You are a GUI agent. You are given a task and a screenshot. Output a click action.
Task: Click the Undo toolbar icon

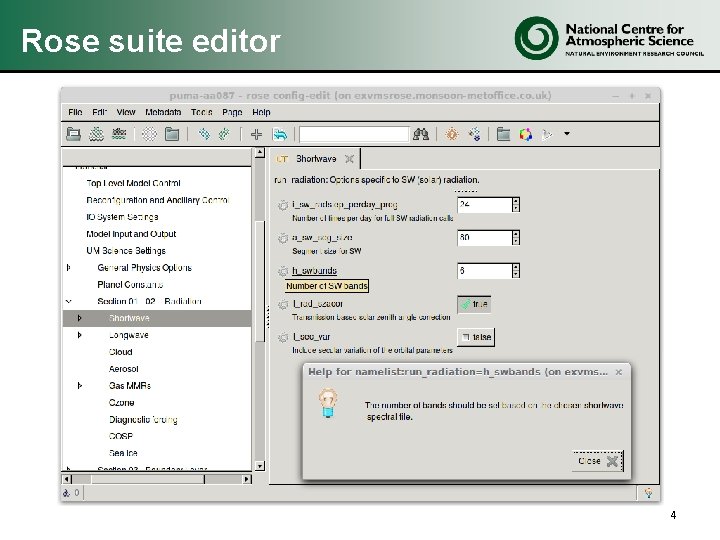[x=204, y=134]
